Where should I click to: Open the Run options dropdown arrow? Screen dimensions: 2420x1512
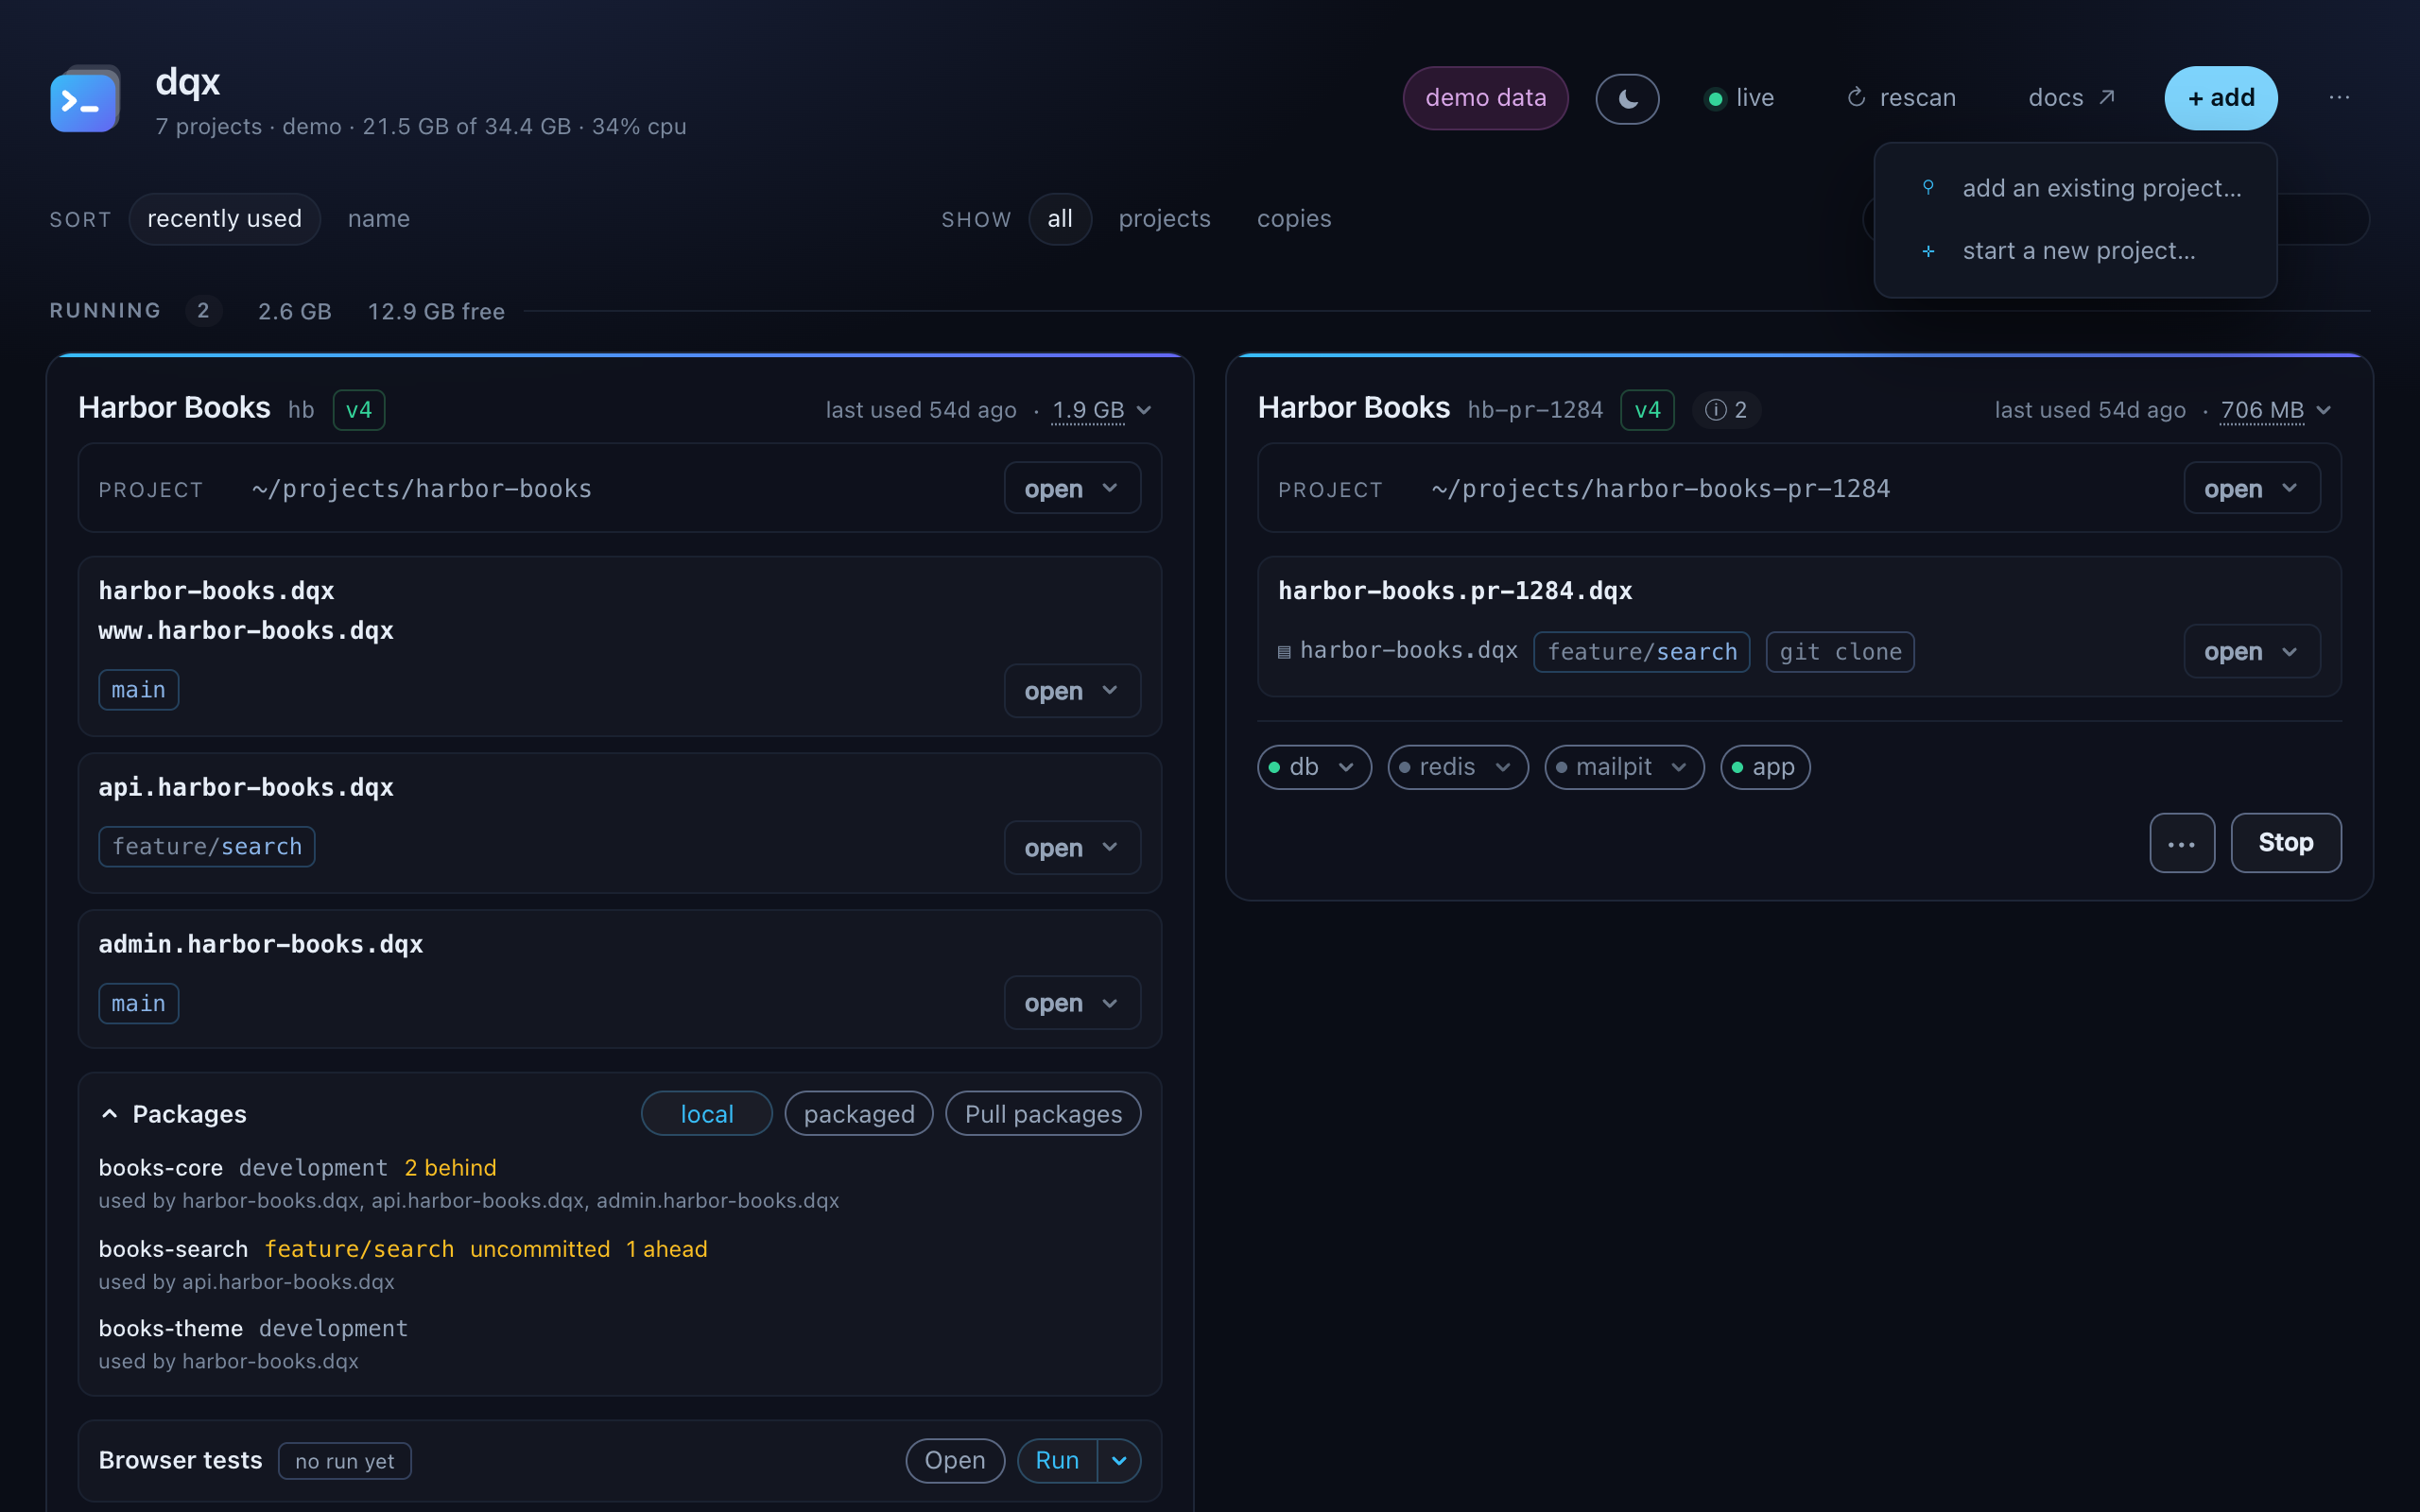coord(1119,1461)
